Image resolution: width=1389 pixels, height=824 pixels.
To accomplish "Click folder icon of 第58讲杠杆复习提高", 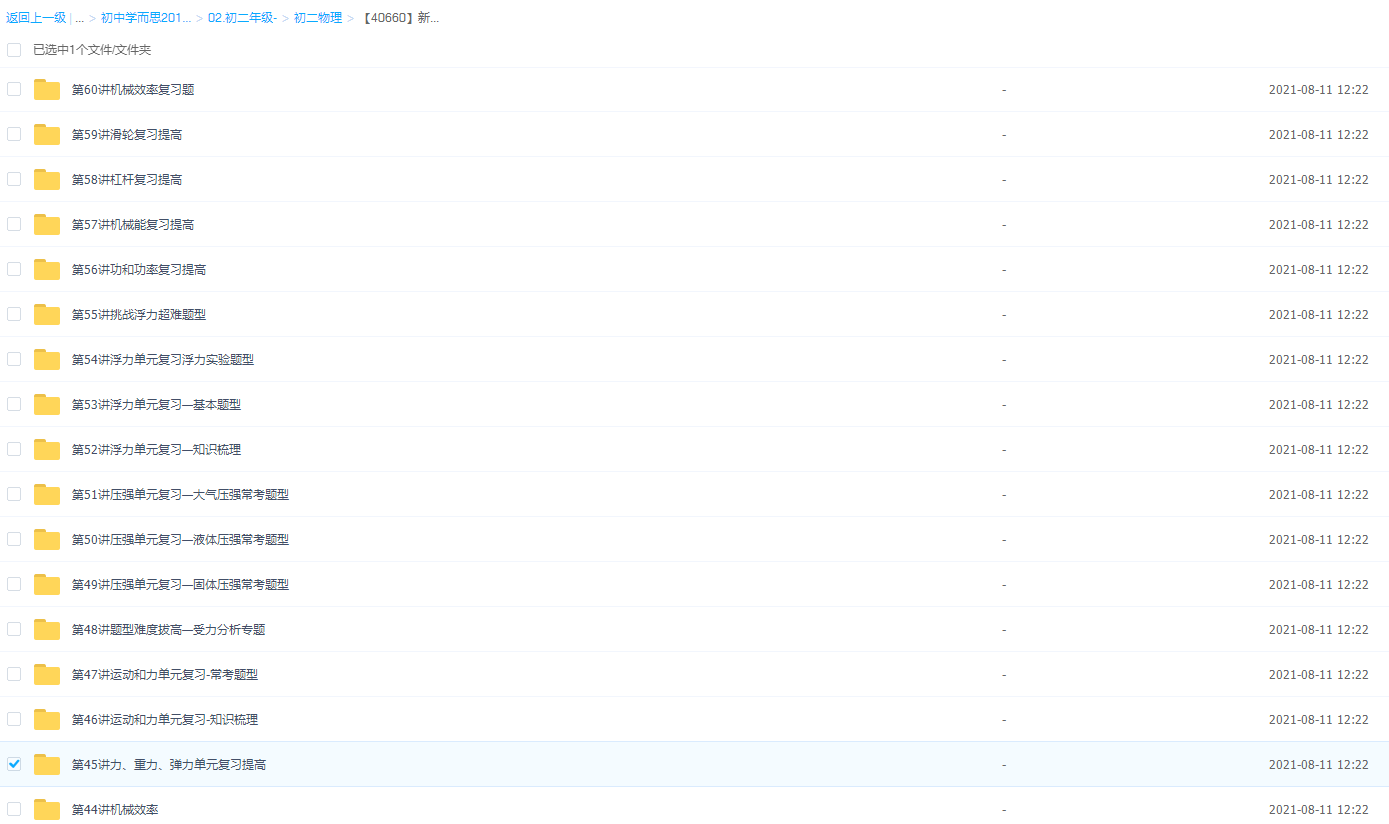I will point(47,180).
